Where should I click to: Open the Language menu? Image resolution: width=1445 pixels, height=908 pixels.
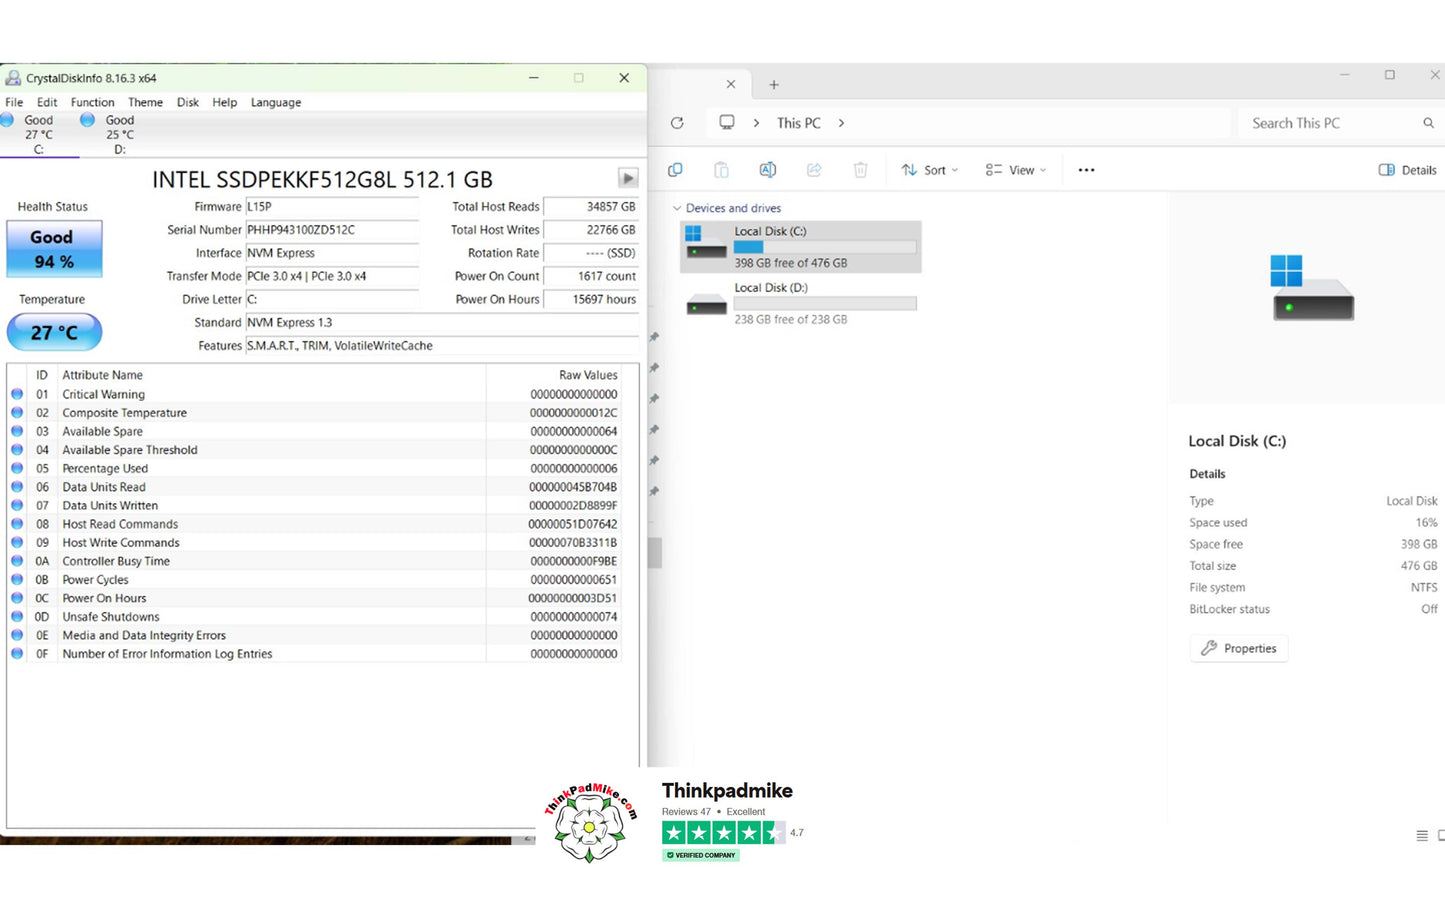276,102
